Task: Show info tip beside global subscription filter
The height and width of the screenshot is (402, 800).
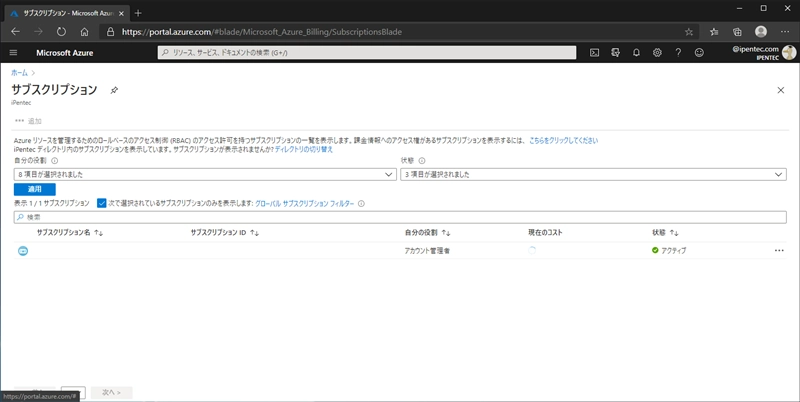Action: [x=361, y=204]
